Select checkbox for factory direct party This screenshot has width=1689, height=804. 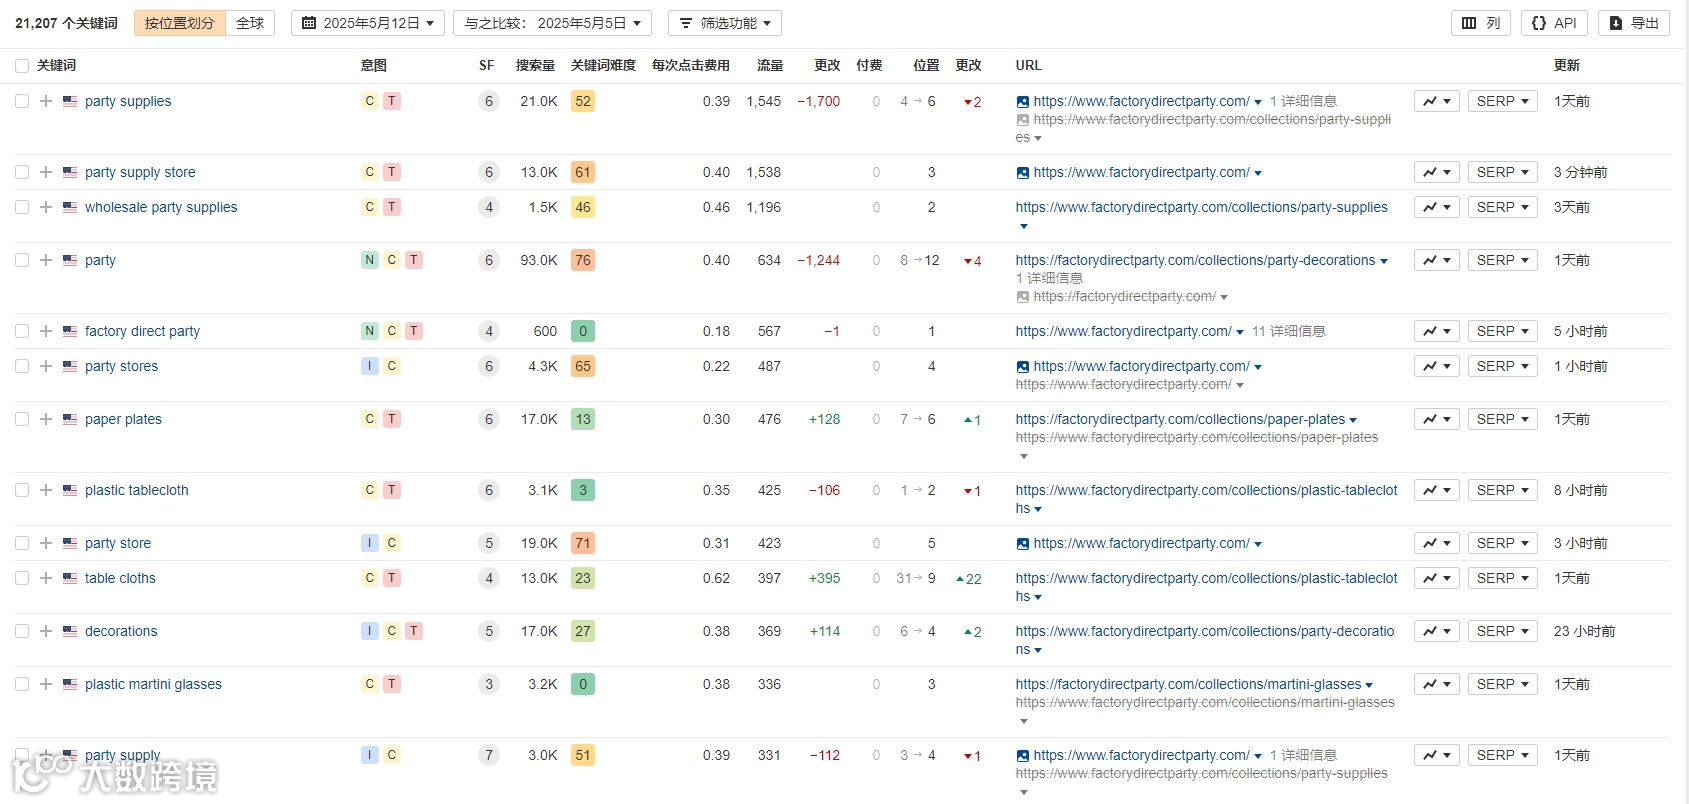point(22,331)
